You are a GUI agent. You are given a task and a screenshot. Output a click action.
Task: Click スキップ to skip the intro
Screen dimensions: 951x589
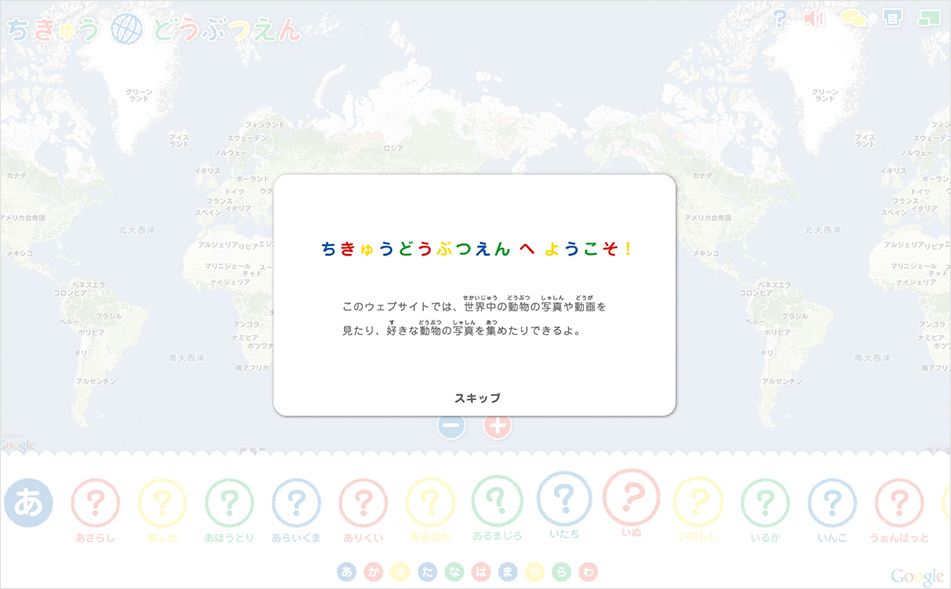tap(477, 398)
